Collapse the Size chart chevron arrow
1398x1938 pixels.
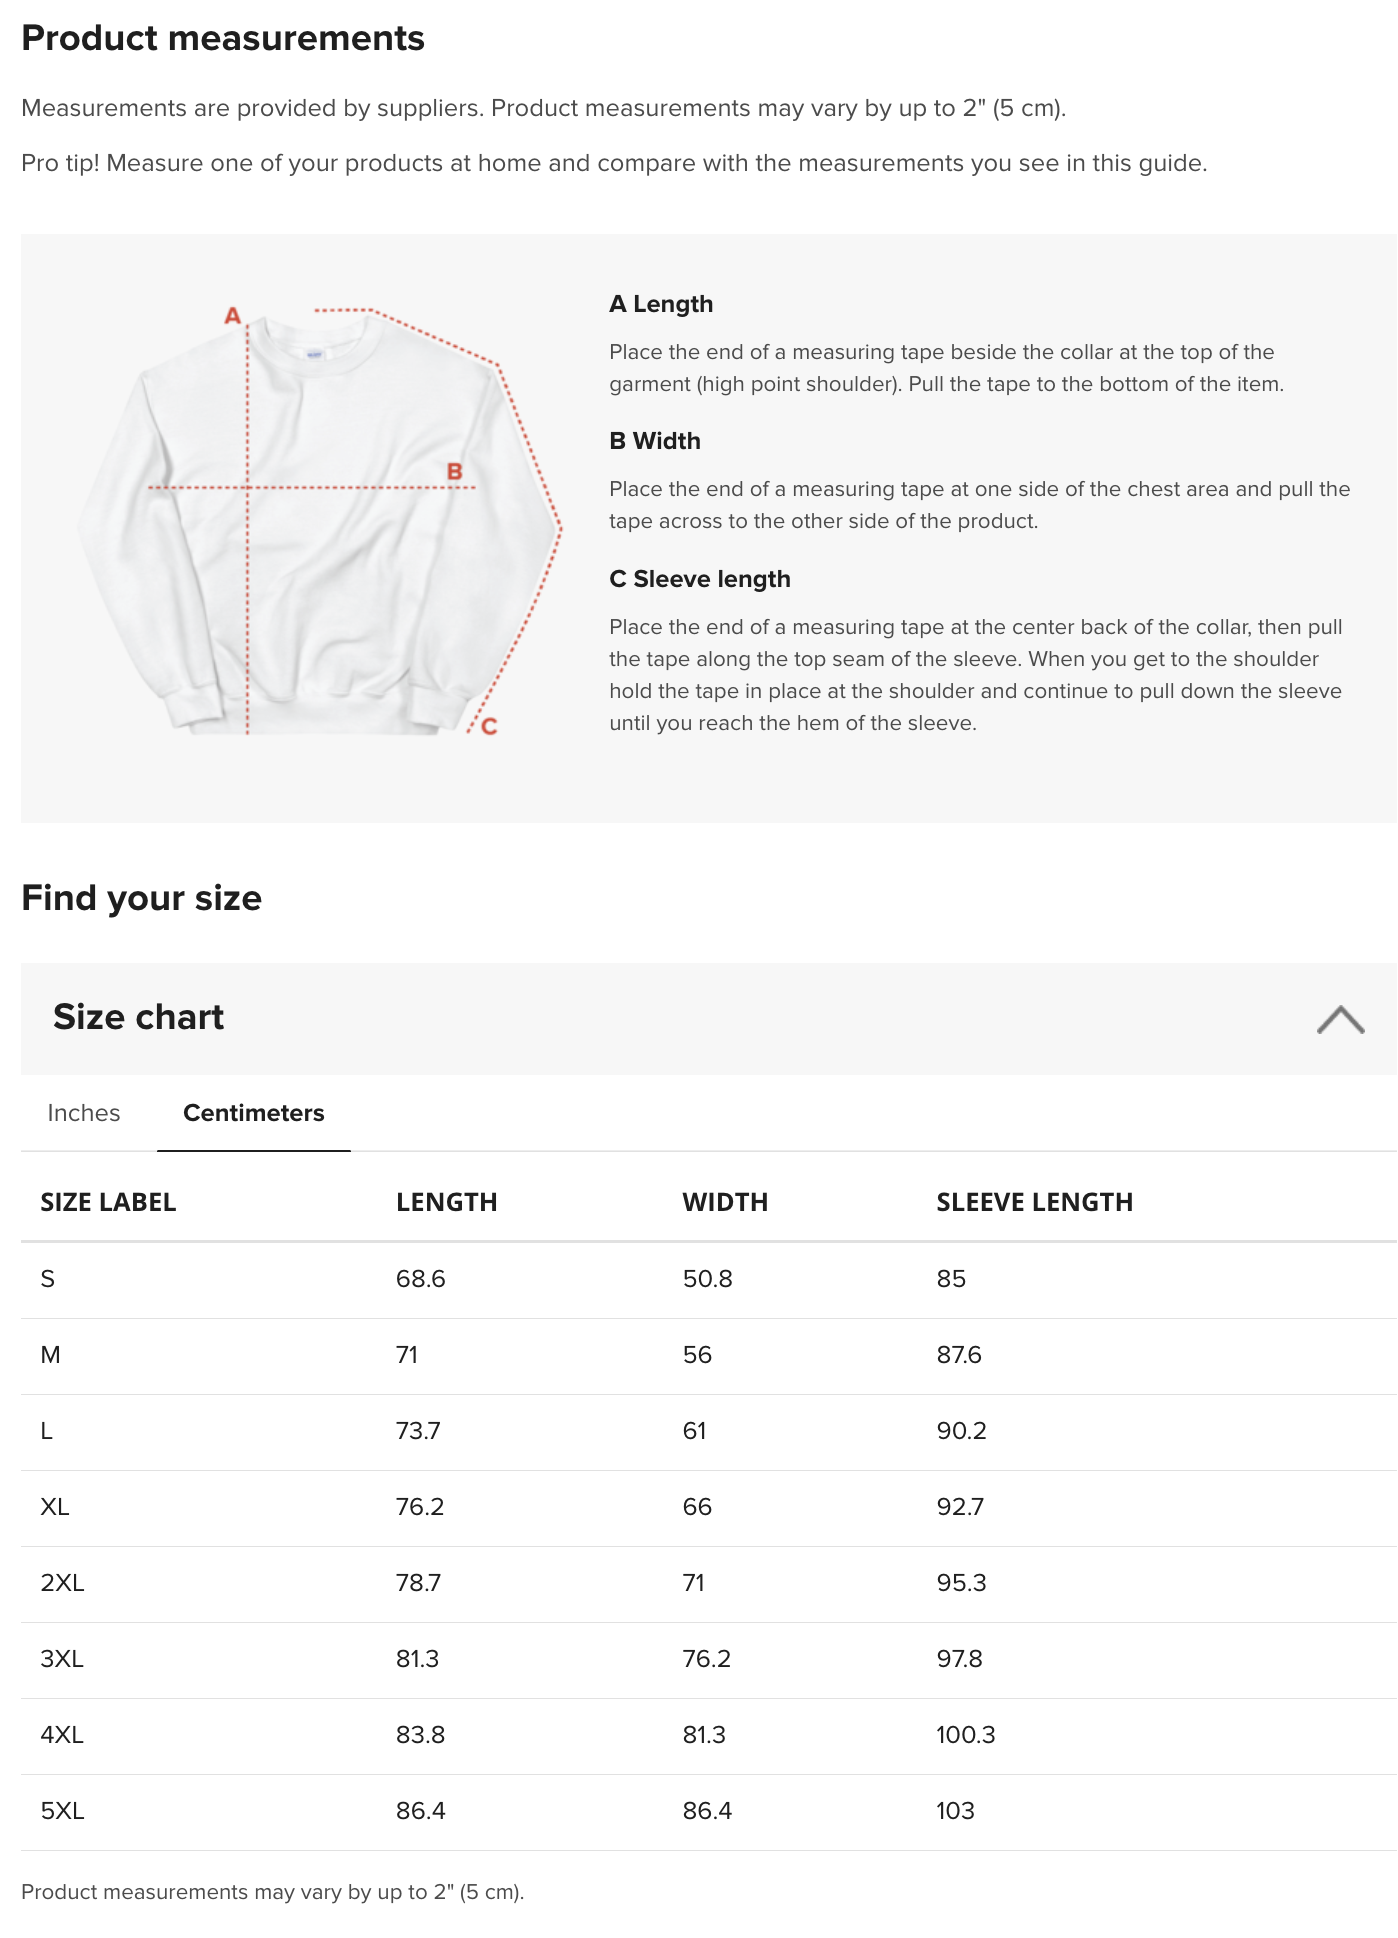(1340, 1019)
